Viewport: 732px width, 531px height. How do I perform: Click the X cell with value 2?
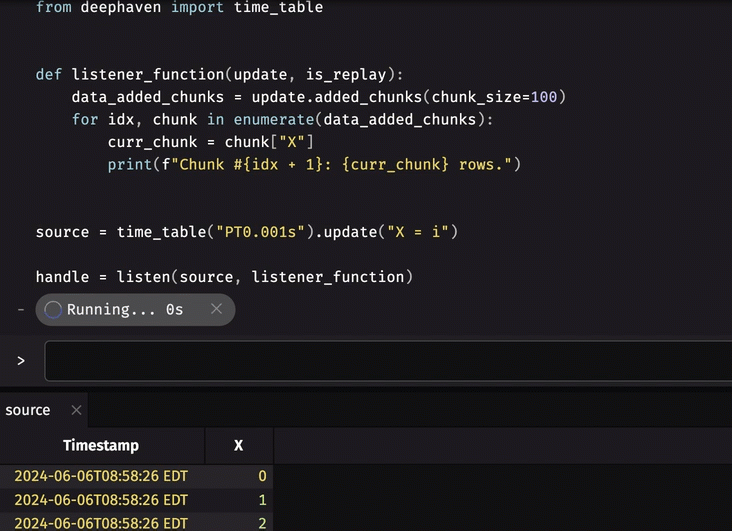[x=239, y=523]
